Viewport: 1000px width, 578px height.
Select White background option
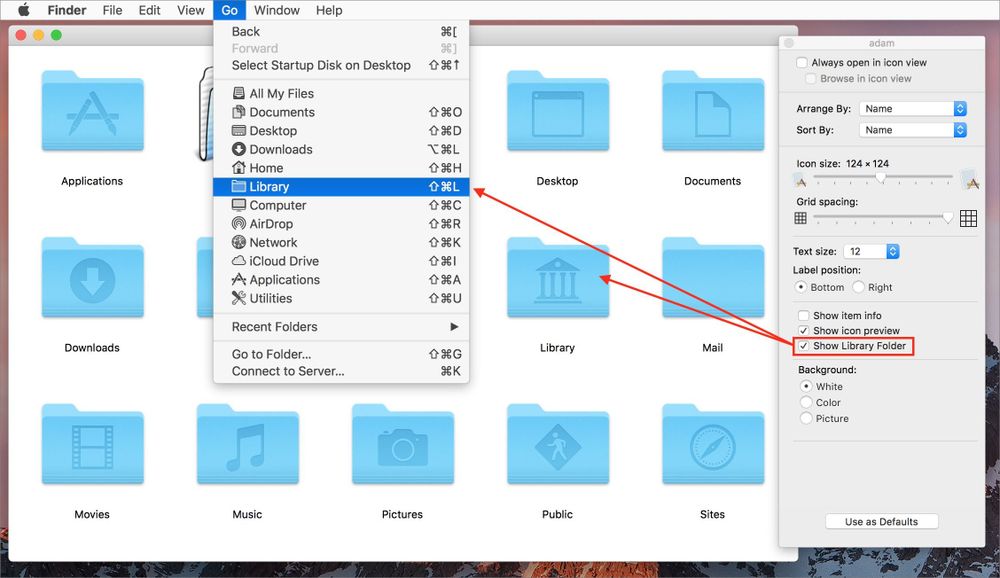coord(806,387)
